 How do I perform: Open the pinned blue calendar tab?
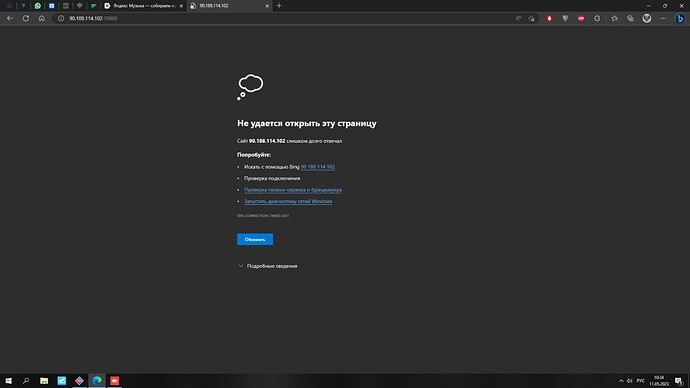(51, 6)
